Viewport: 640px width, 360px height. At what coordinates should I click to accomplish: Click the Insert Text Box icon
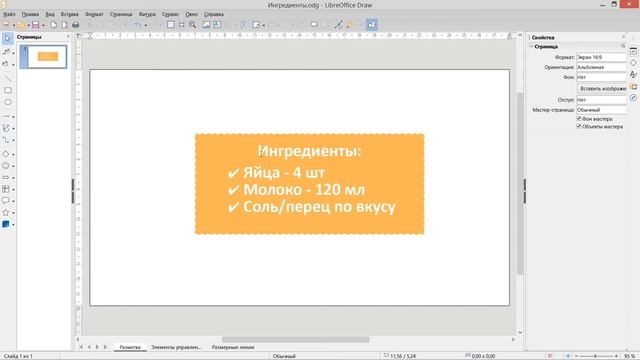(x=217, y=25)
